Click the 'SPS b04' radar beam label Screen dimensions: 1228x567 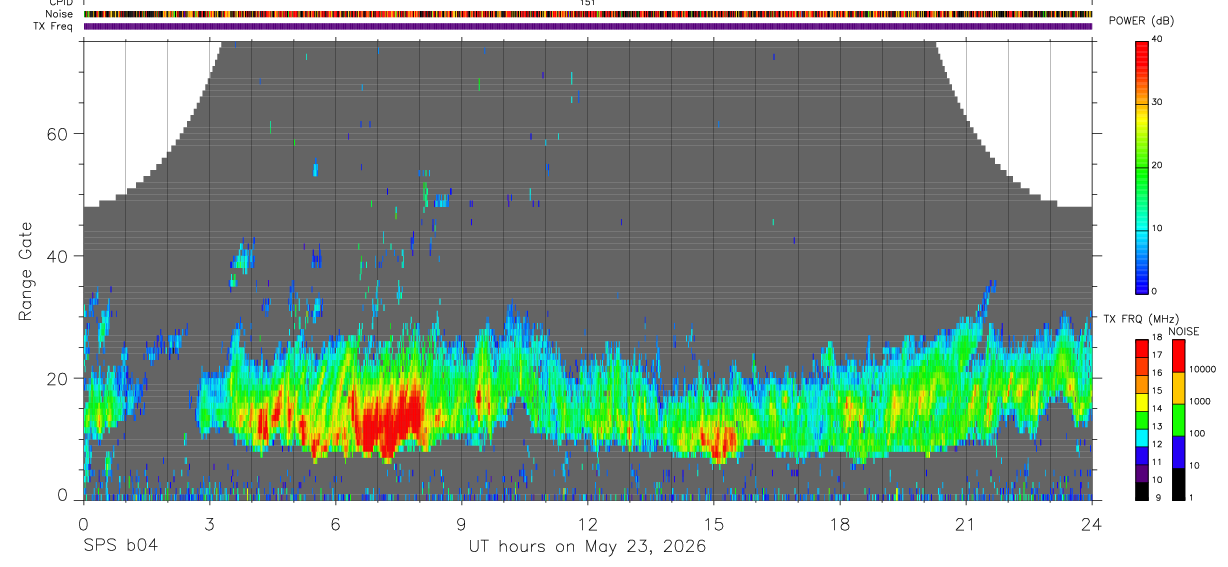pyautogui.click(x=120, y=546)
